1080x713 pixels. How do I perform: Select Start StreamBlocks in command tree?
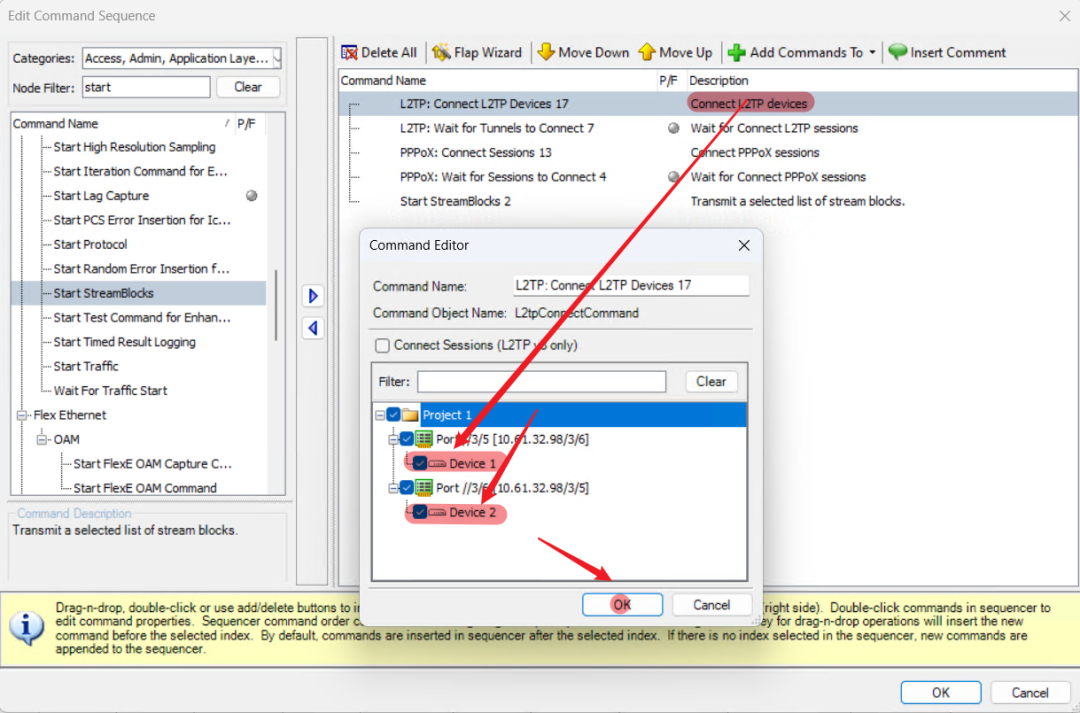(103, 293)
